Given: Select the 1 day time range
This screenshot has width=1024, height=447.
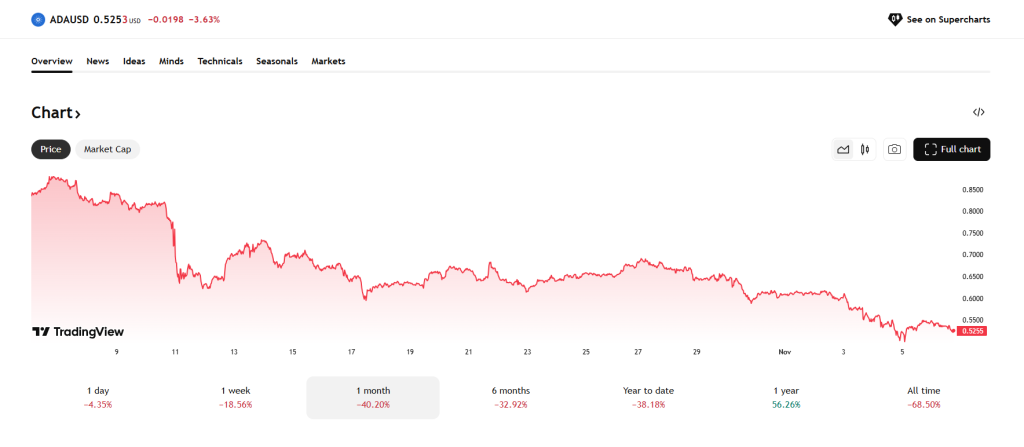Looking at the screenshot, I should (98, 397).
